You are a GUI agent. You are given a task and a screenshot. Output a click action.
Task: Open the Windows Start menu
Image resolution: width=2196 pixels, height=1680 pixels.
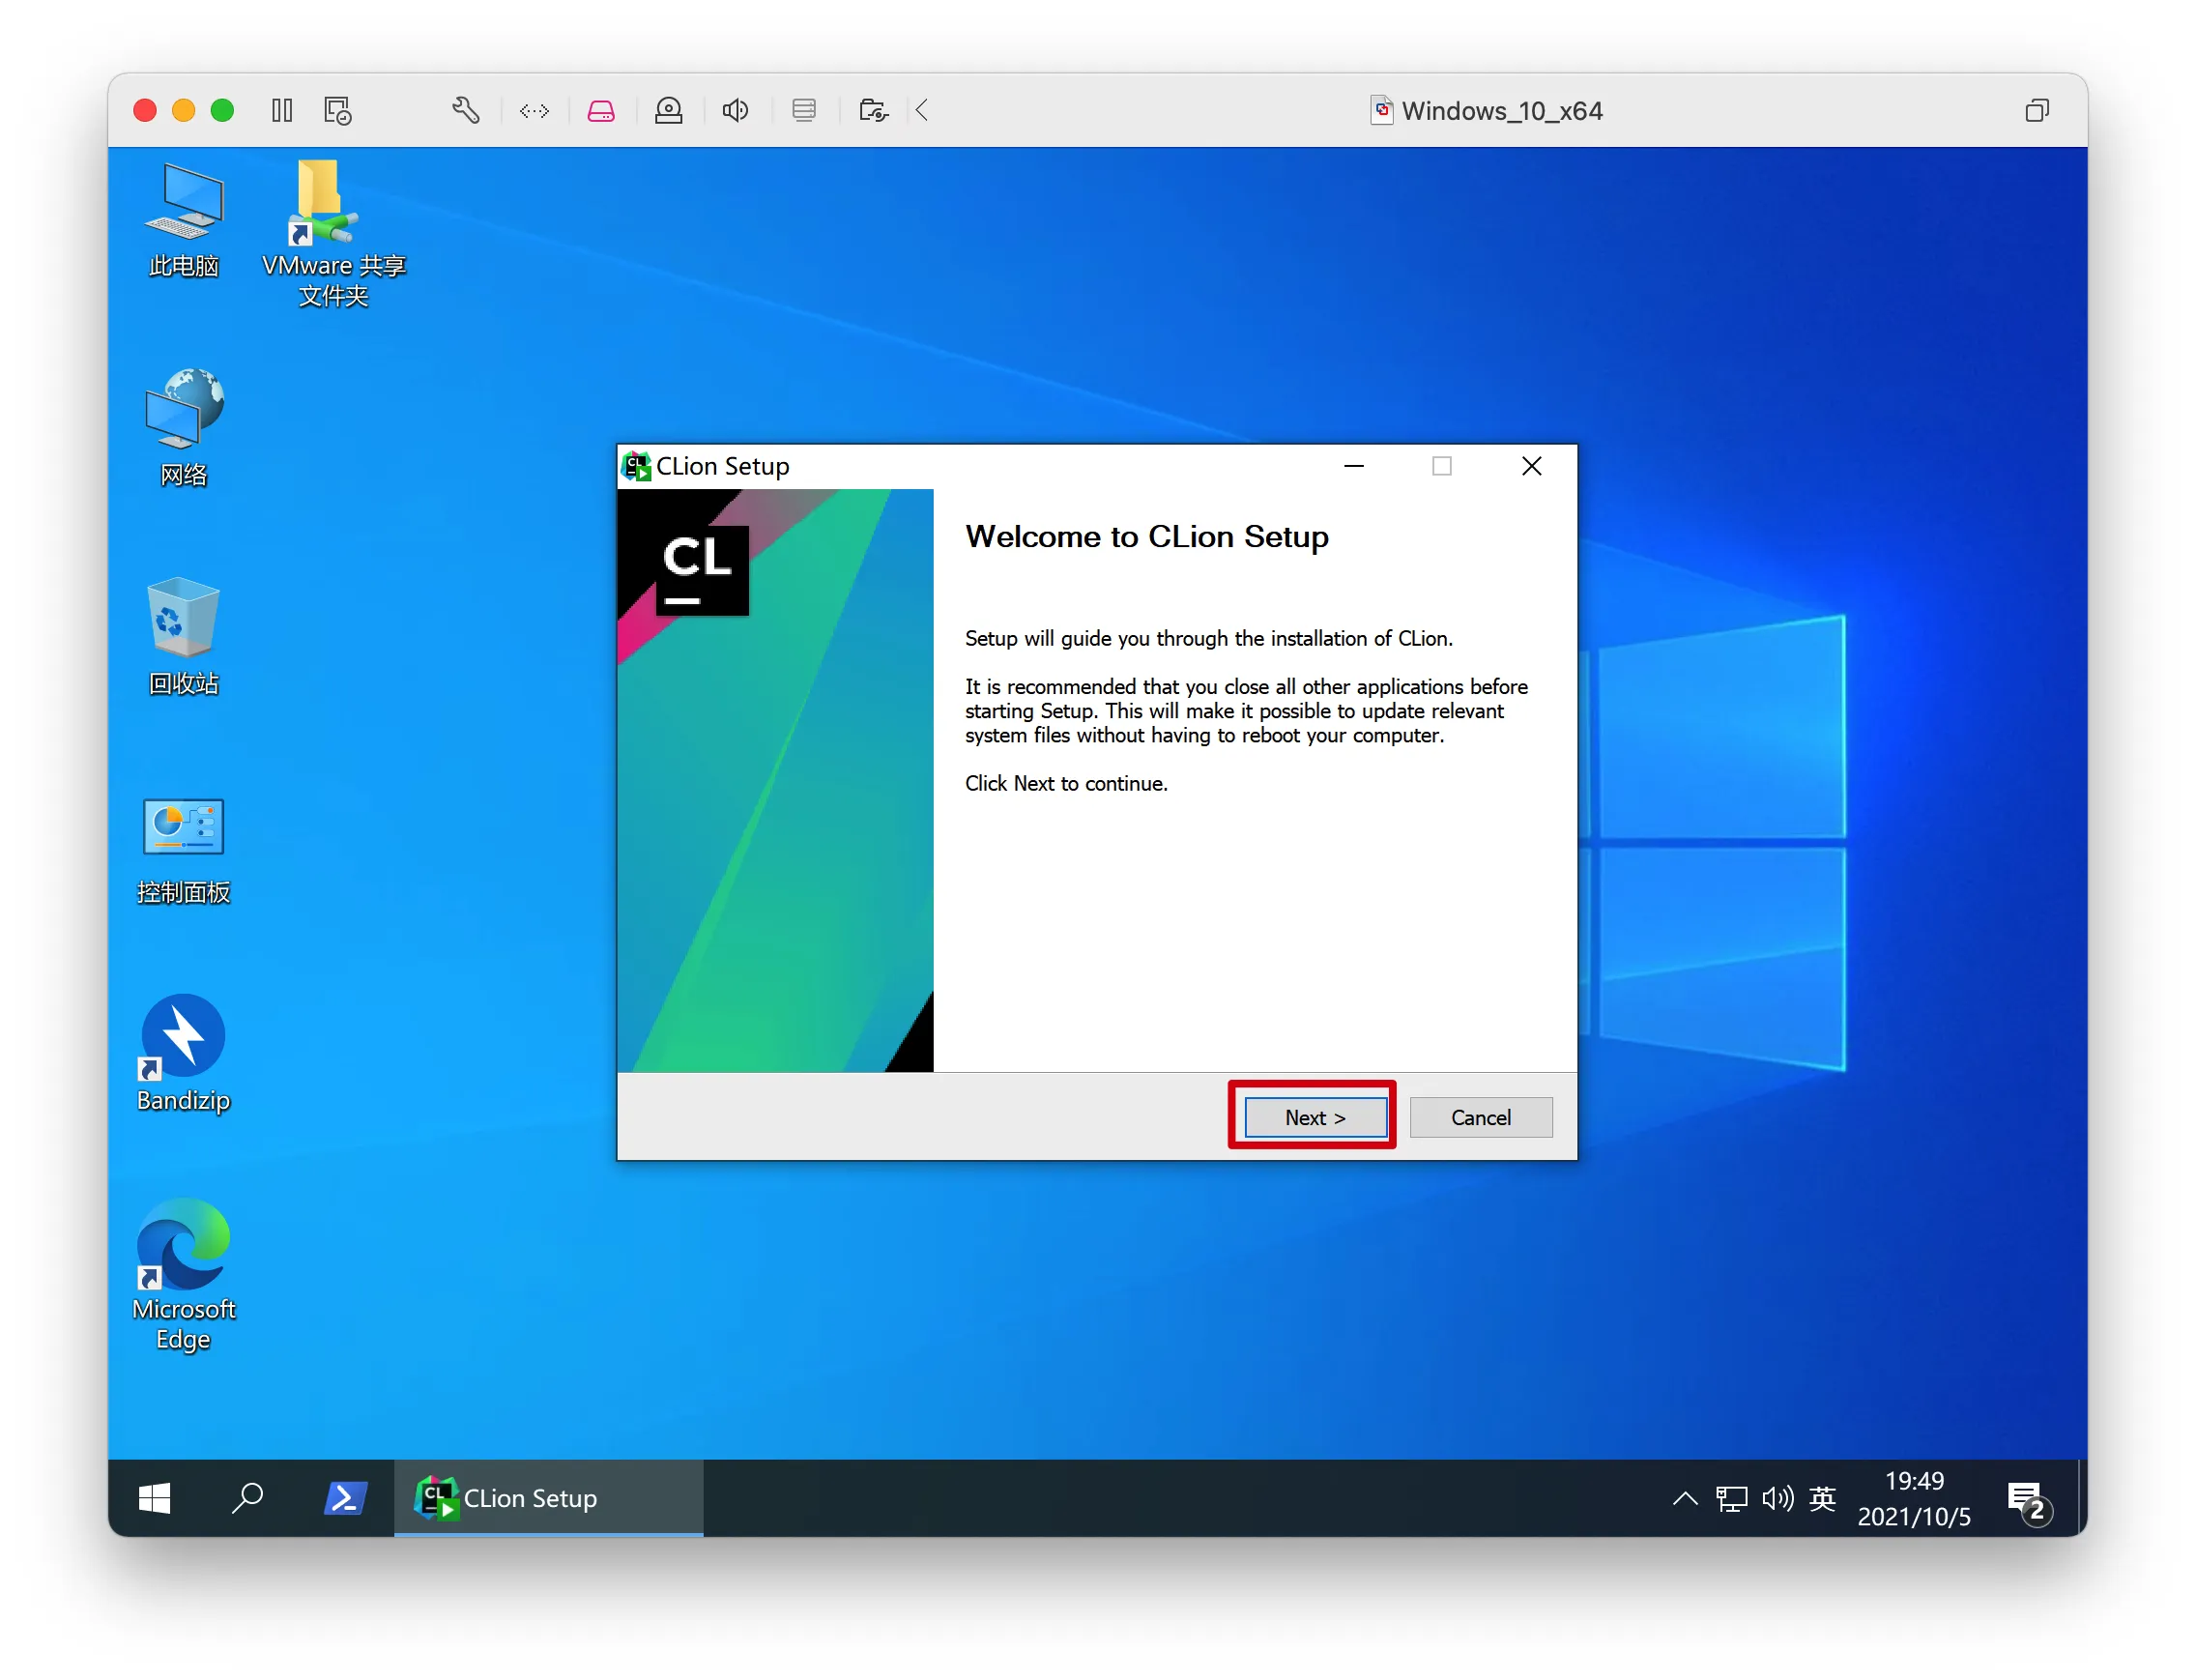coord(154,1498)
